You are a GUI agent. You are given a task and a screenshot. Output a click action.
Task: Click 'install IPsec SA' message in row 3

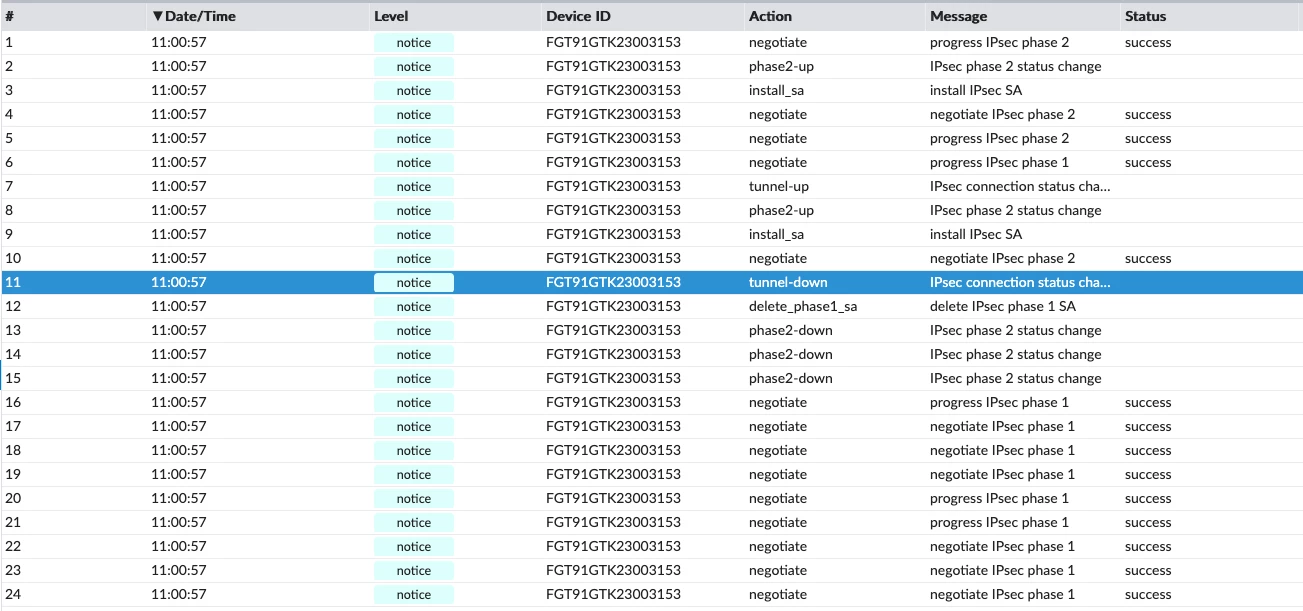976,90
